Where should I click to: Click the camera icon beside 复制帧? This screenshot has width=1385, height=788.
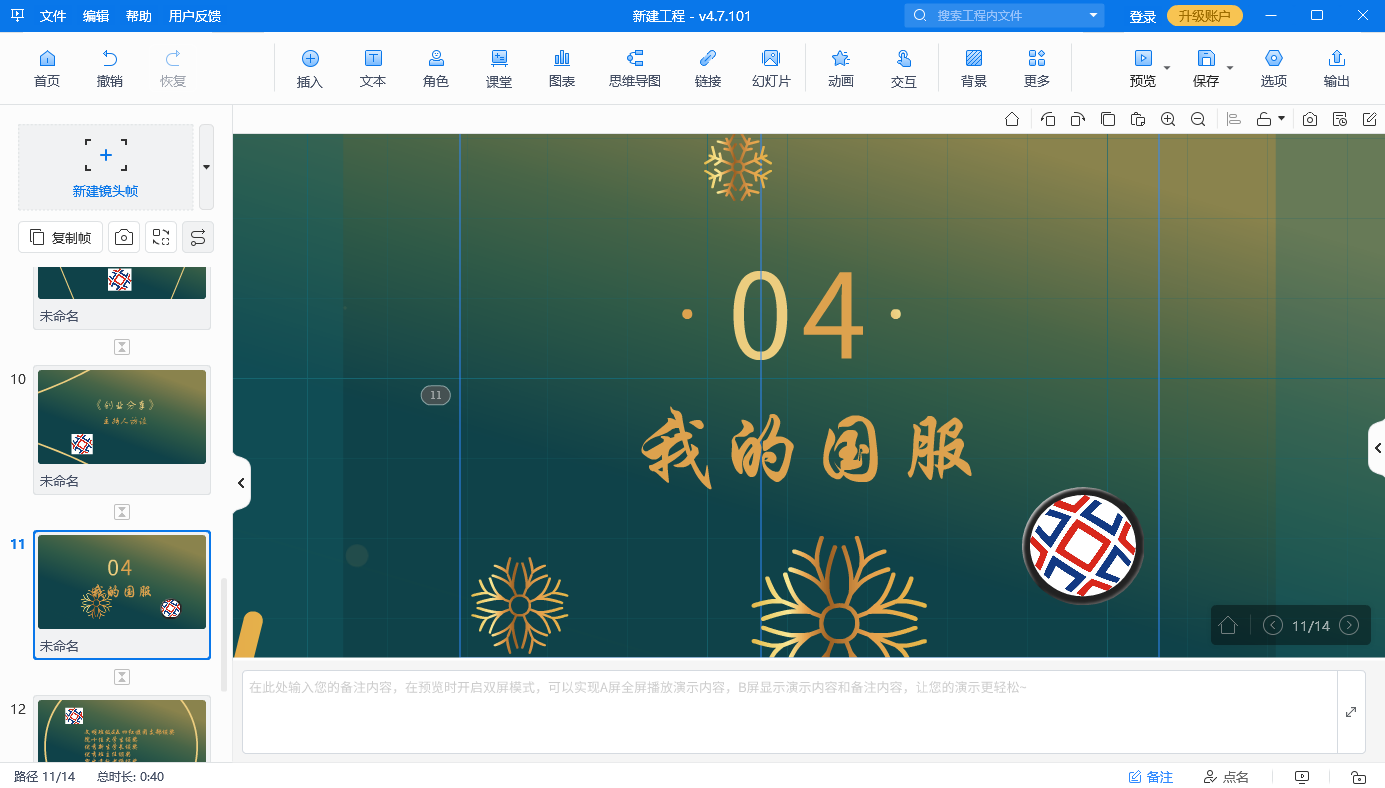124,237
